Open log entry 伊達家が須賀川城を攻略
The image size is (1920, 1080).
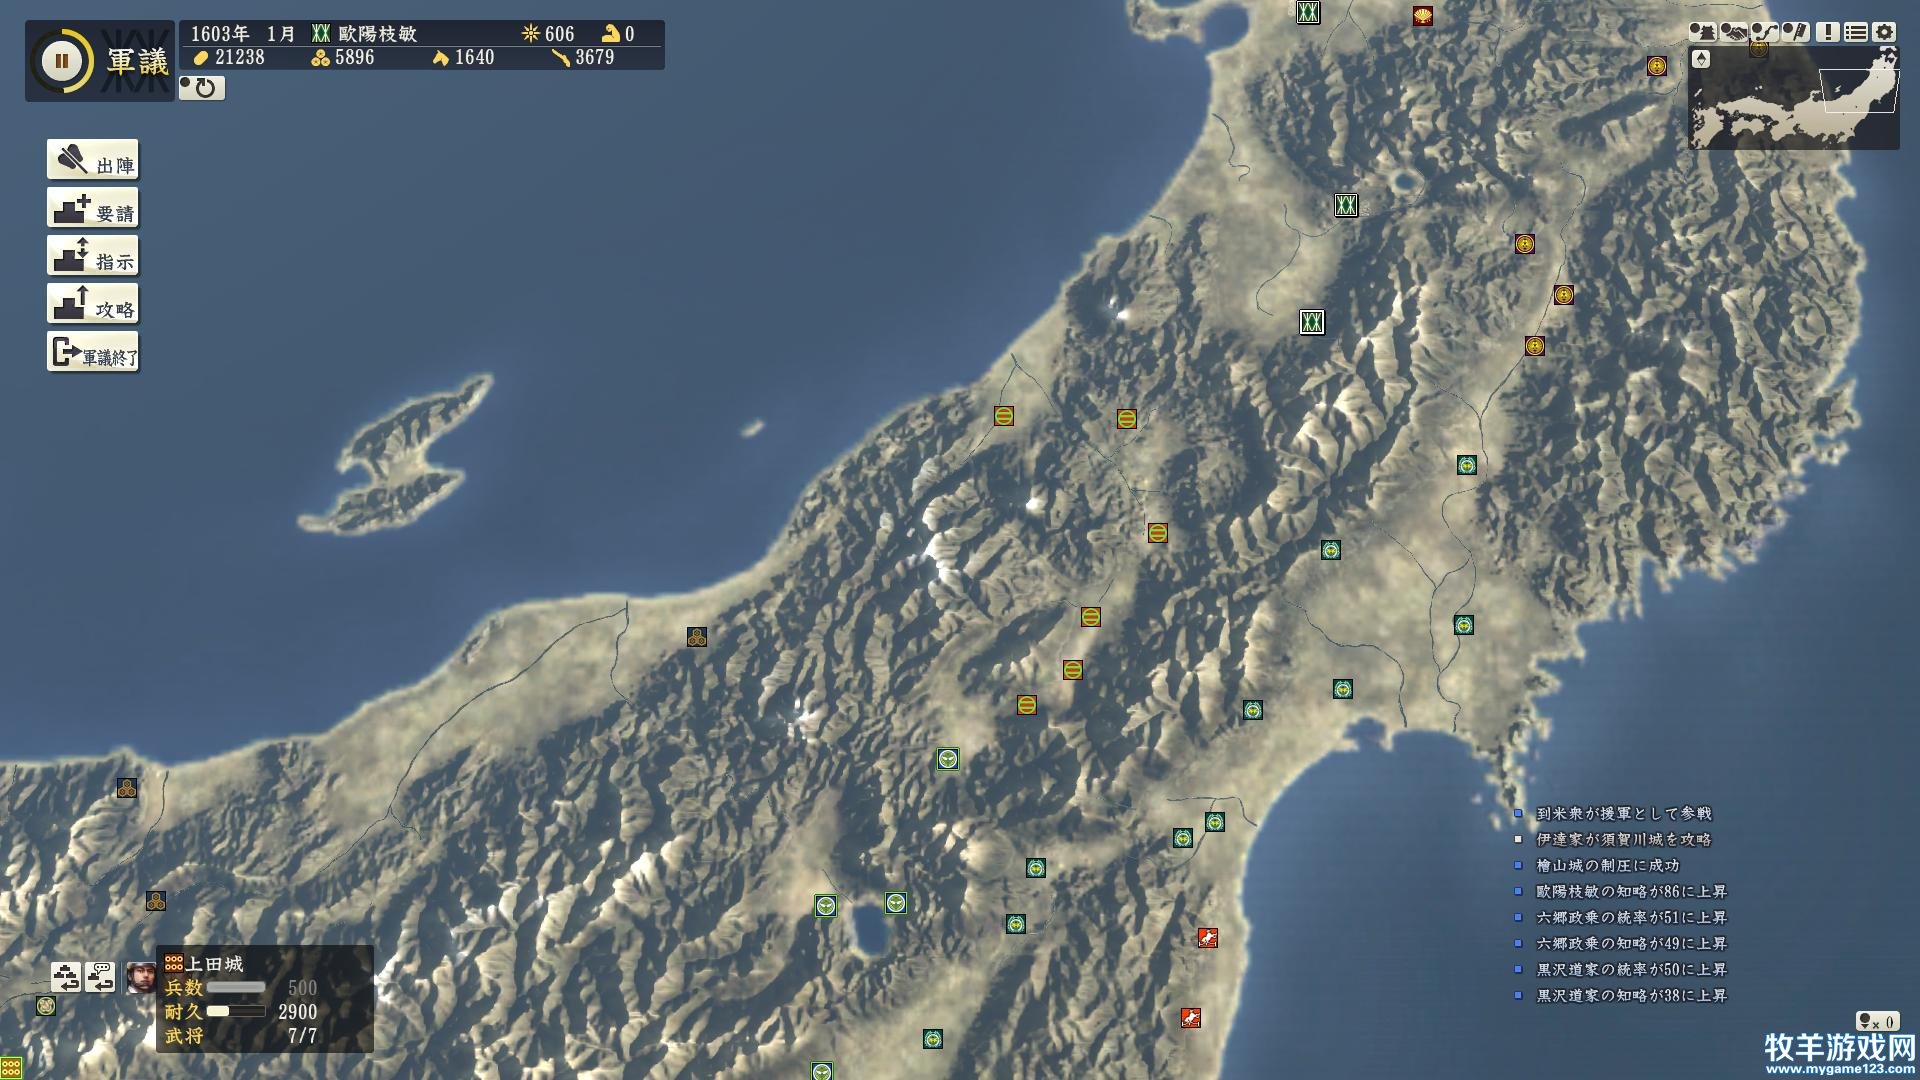1624,839
